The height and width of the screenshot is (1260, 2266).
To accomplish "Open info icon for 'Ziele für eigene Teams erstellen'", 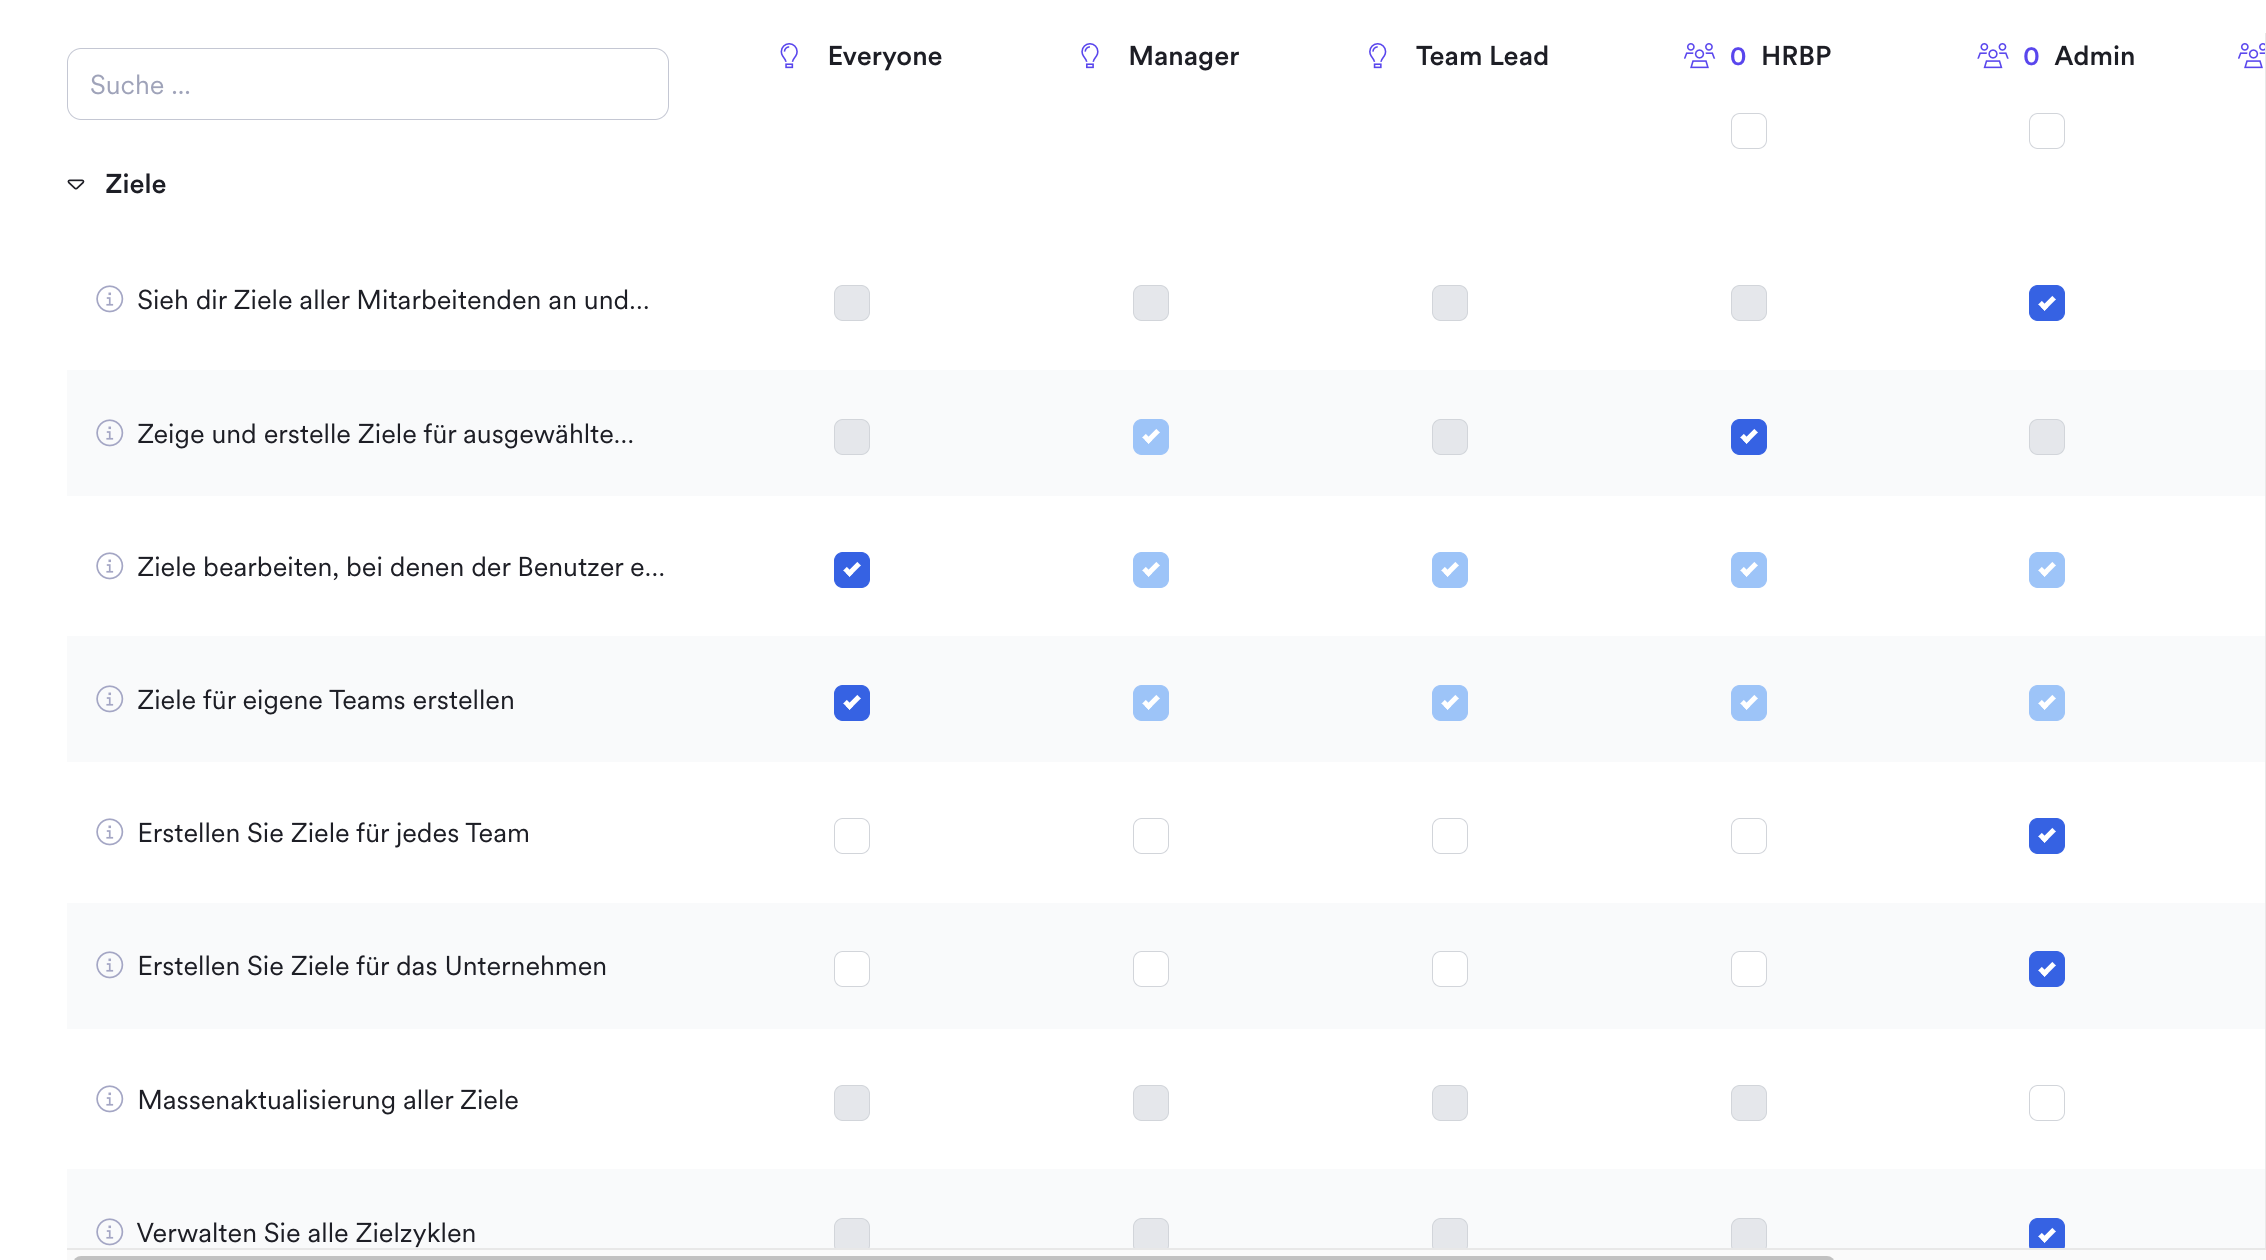I will (109, 699).
